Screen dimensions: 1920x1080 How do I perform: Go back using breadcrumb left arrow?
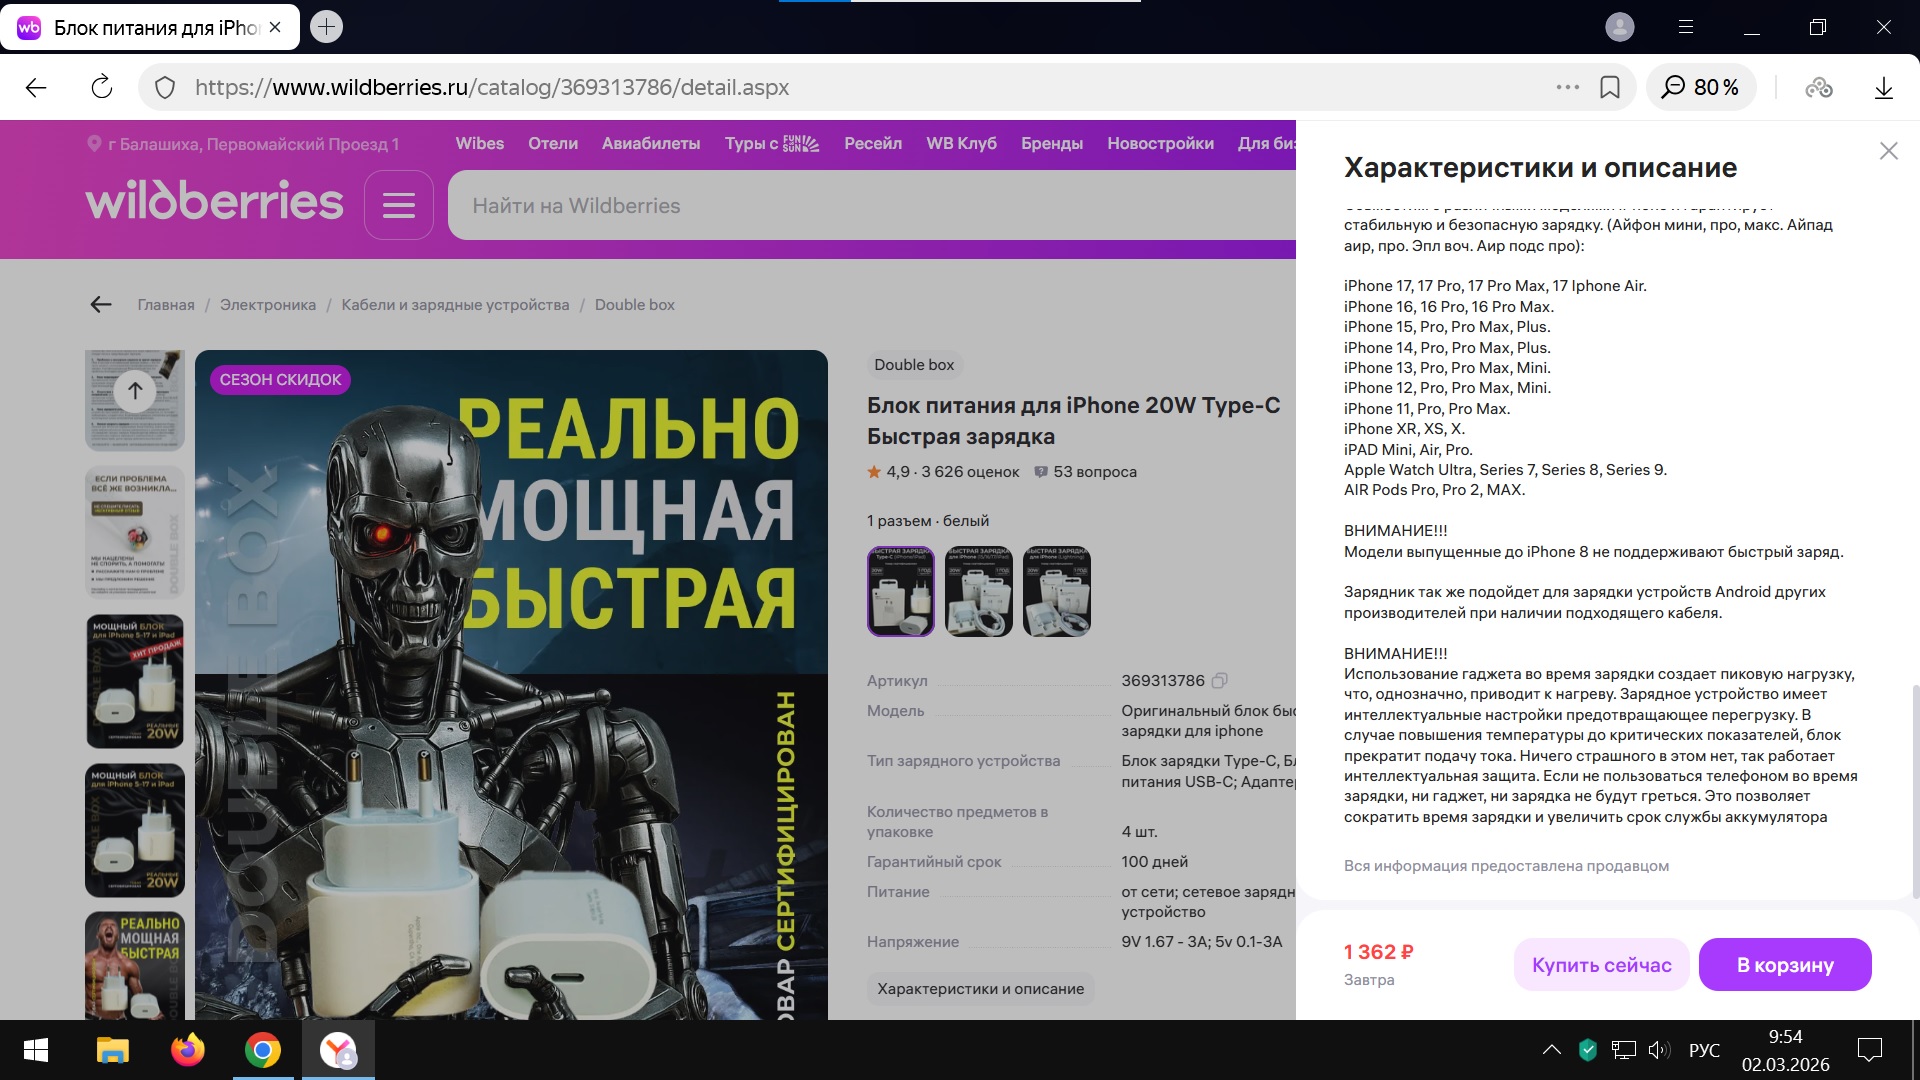[x=101, y=305]
